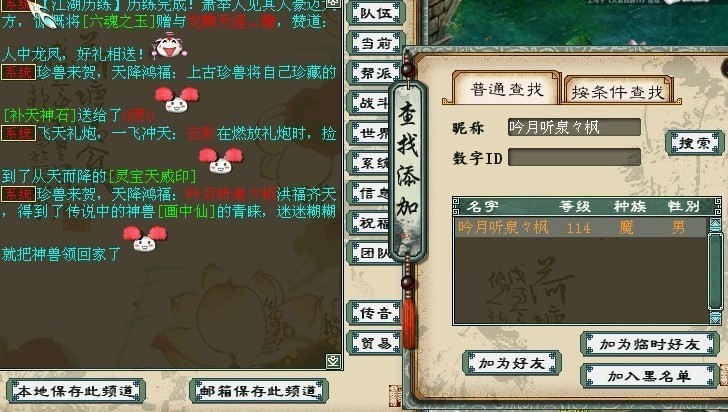Focus the 昵称 nickname input field
The height and width of the screenshot is (412, 728).
574,127
